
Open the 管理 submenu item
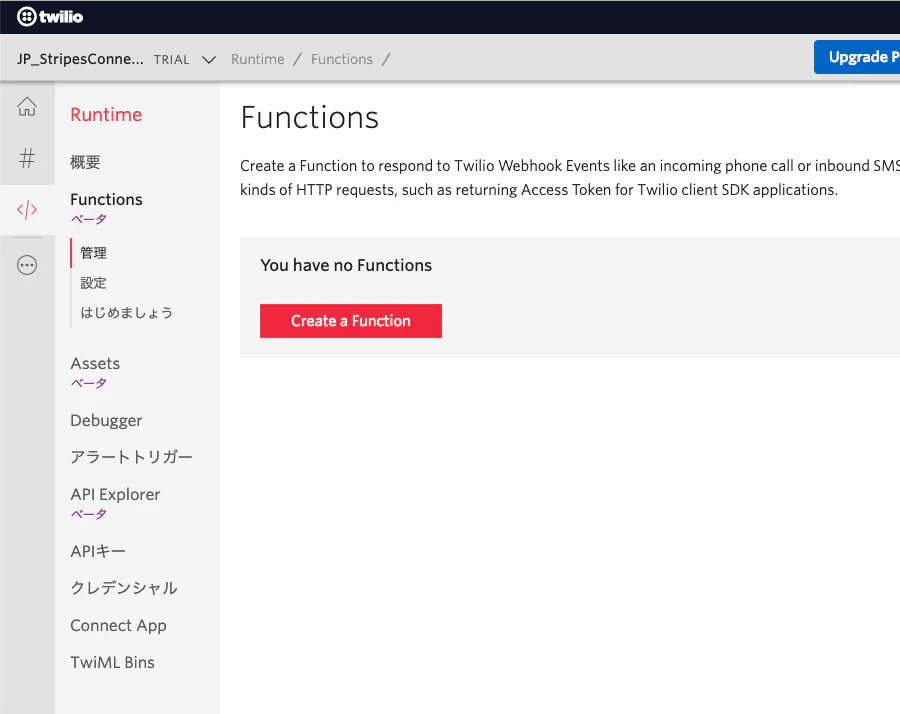[x=94, y=253]
